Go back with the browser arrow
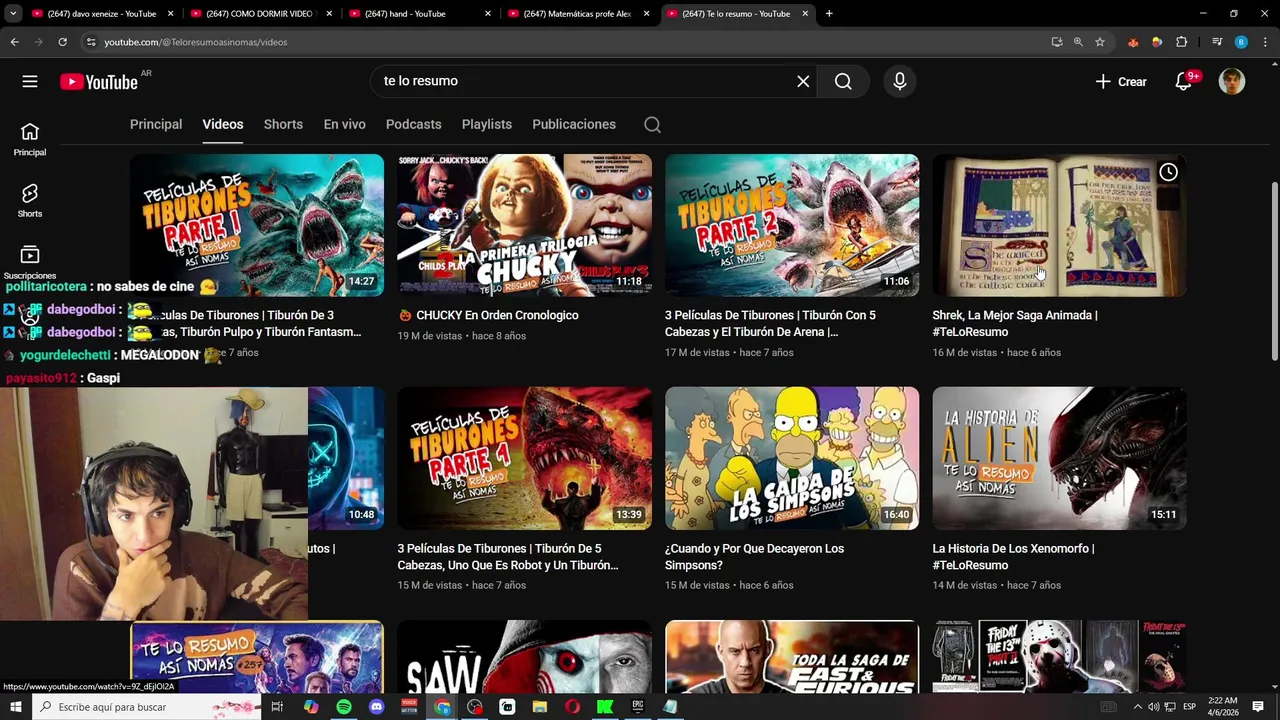1280x720 pixels. pyautogui.click(x=14, y=42)
